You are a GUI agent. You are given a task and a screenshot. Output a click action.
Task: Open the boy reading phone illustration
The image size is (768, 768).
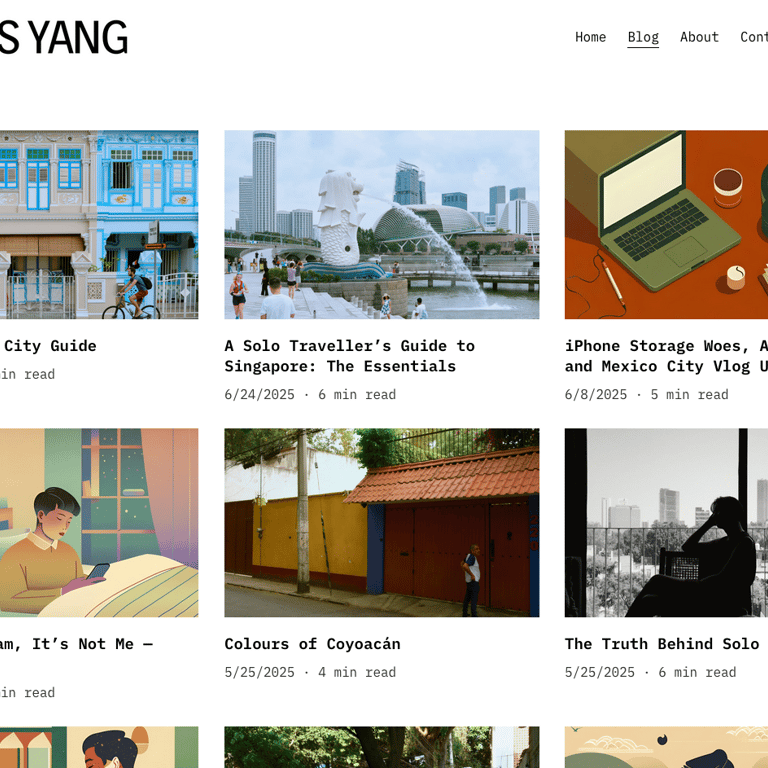click(x=99, y=523)
